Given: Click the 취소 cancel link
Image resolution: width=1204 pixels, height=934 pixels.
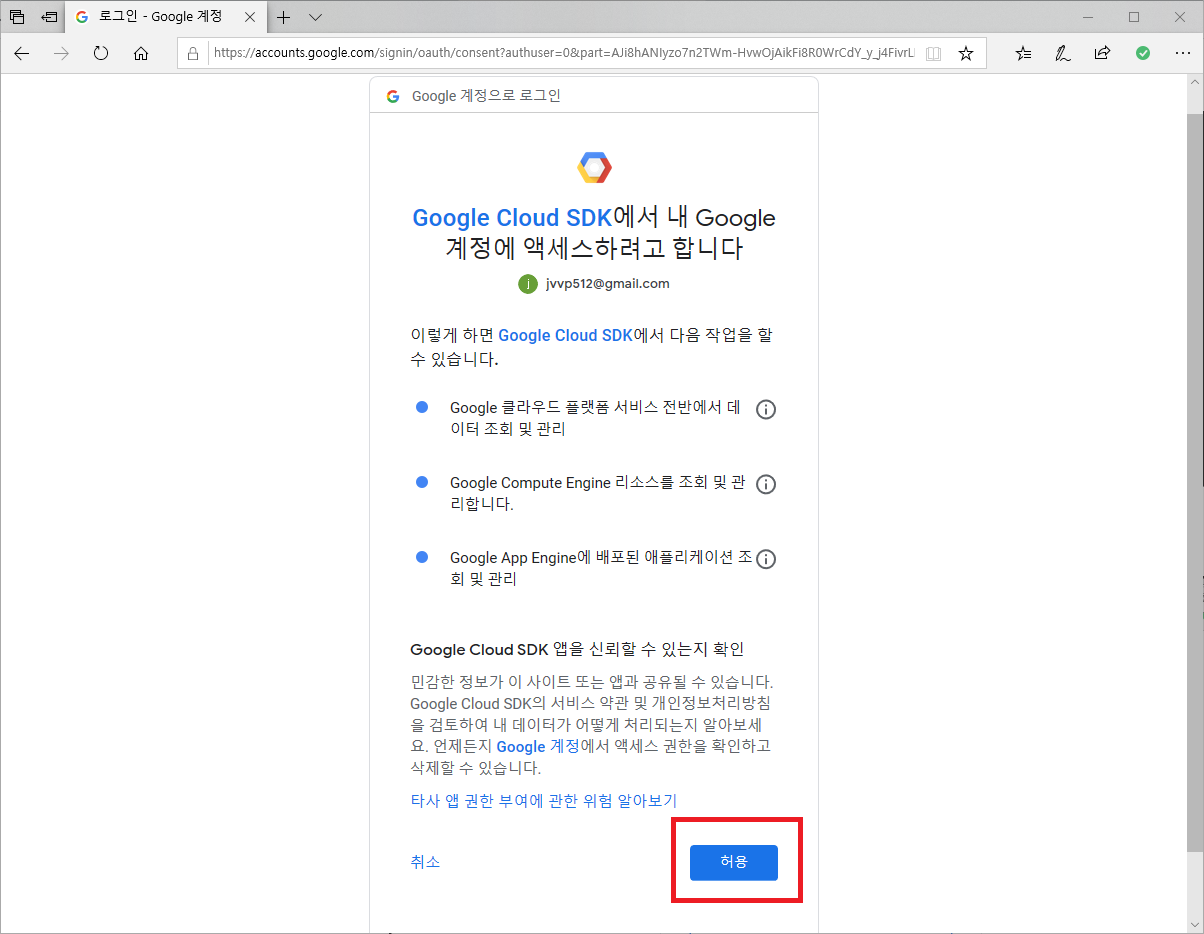Looking at the screenshot, I should 425,862.
